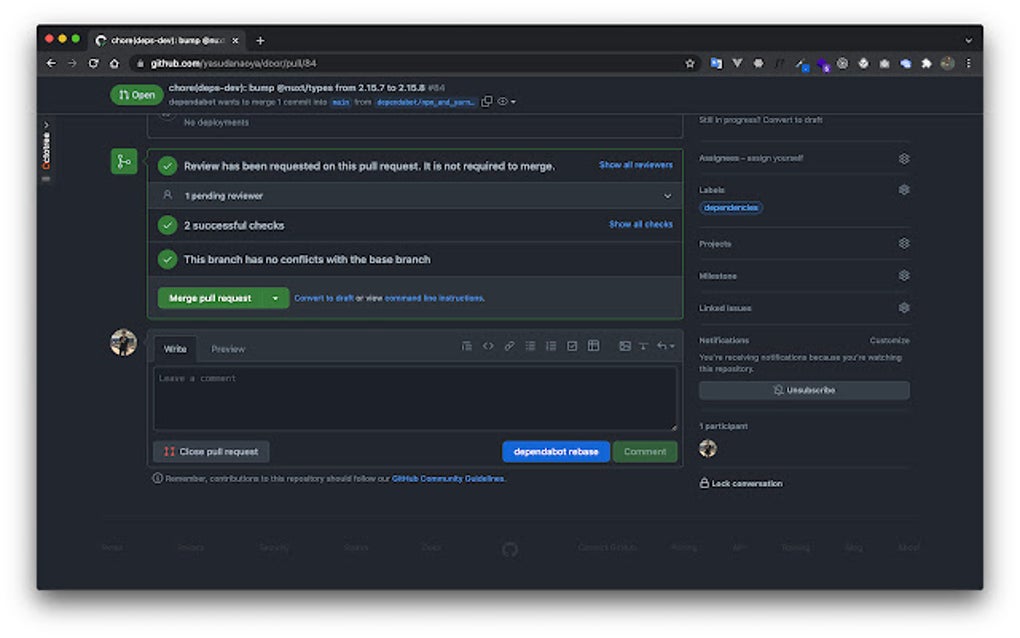
Task: Open the tab search chevron in Chrome
Action: [x=969, y=40]
